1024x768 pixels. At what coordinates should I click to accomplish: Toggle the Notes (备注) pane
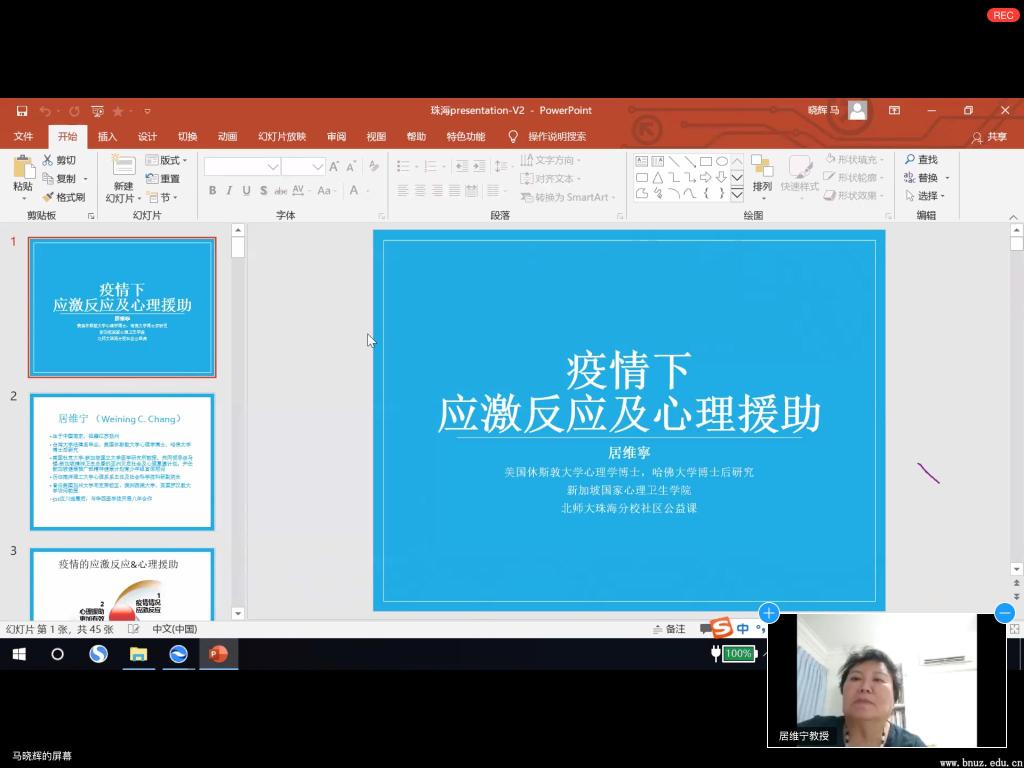pos(668,629)
